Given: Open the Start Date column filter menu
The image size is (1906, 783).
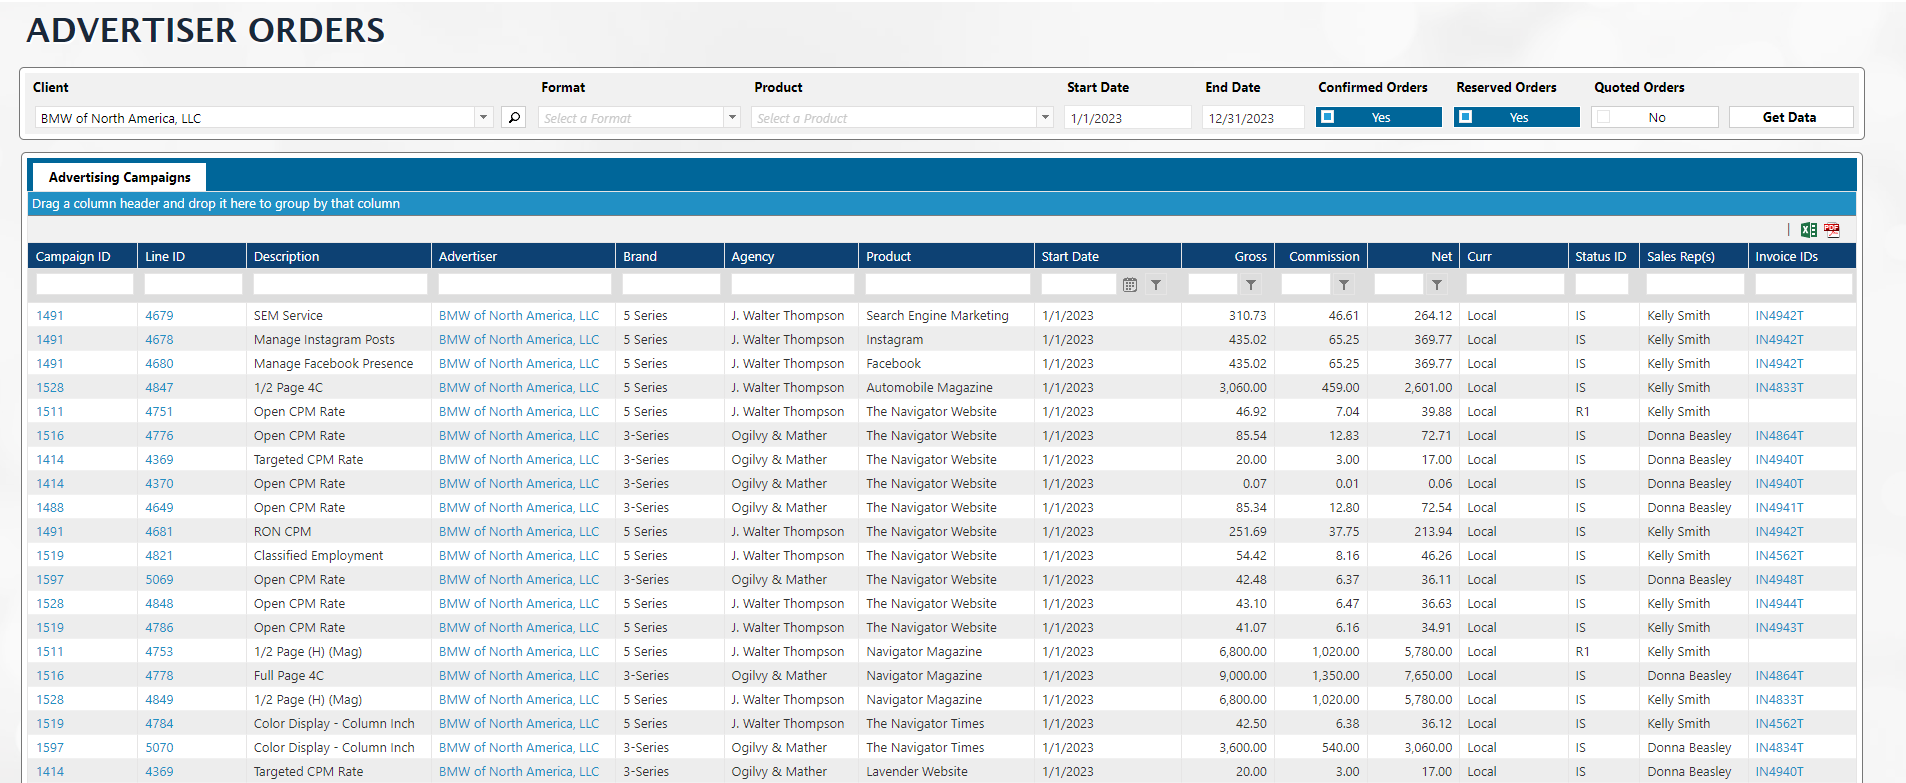Looking at the screenshot, I should tap(1156, 285).
